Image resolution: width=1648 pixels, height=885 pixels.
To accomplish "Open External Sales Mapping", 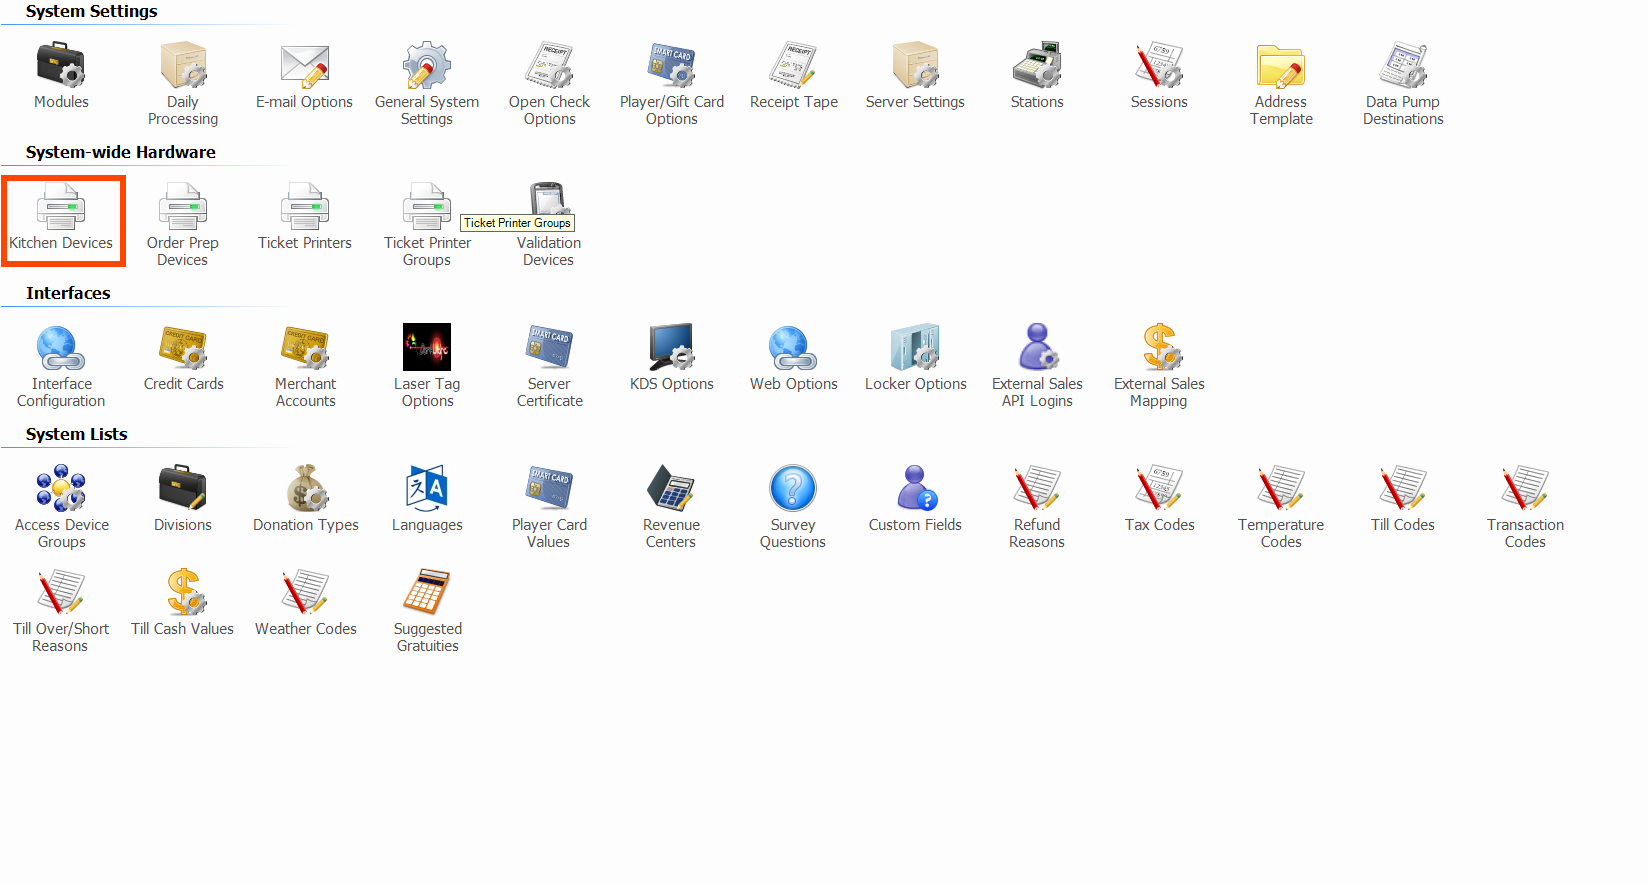I will [1159, 348].
